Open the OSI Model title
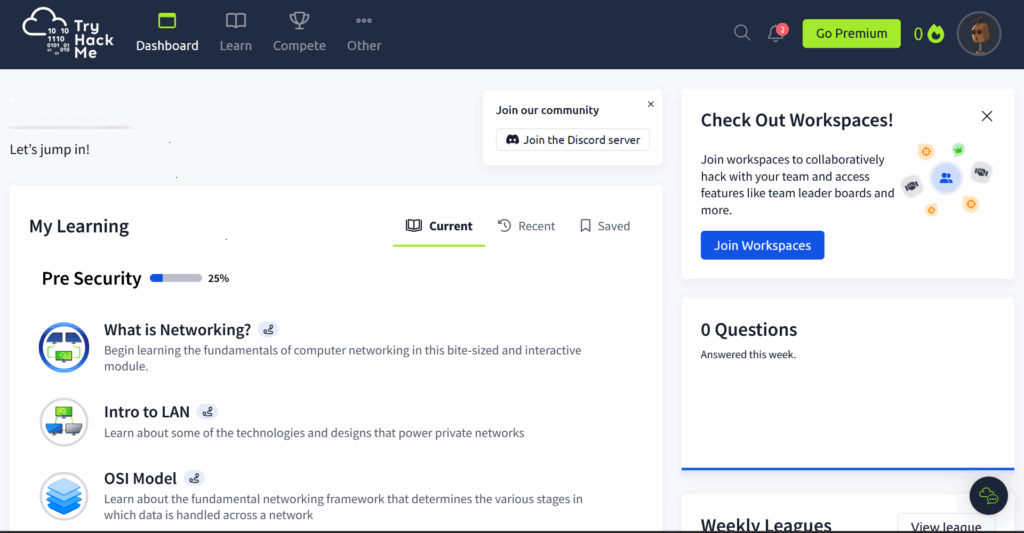 [140, 478]
